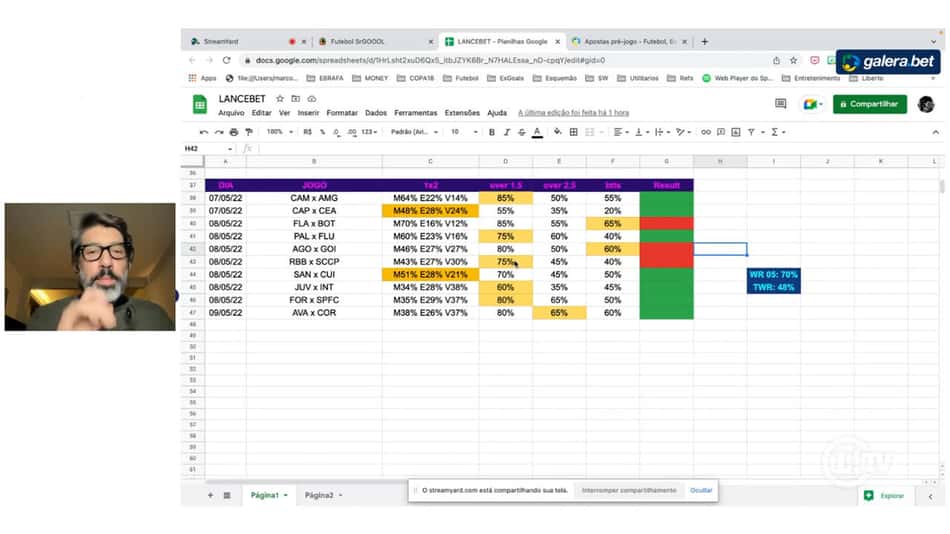
Task: Select cell FLA x BOT
Action: click(314, 224)
